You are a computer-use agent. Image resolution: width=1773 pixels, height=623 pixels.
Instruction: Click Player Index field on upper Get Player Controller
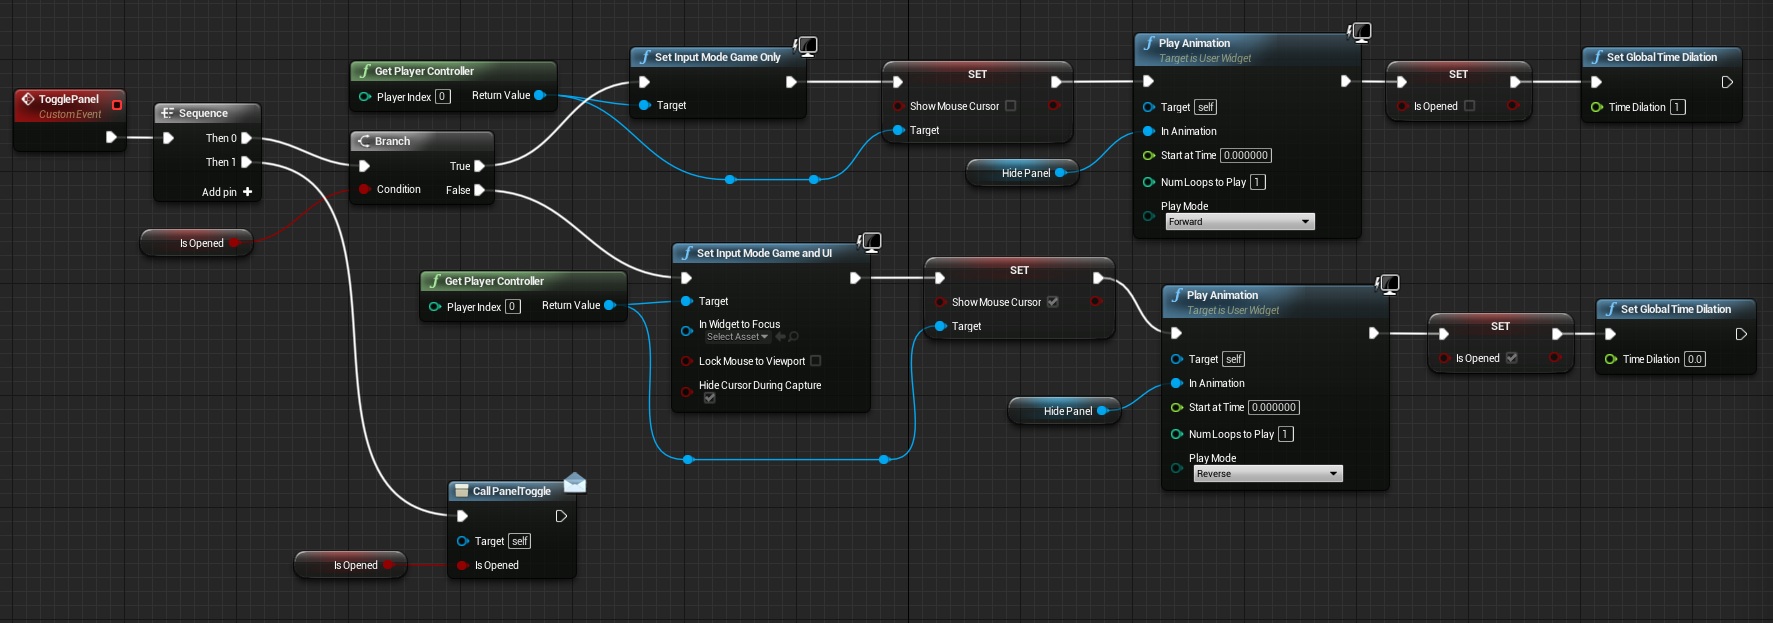point(443,97)
